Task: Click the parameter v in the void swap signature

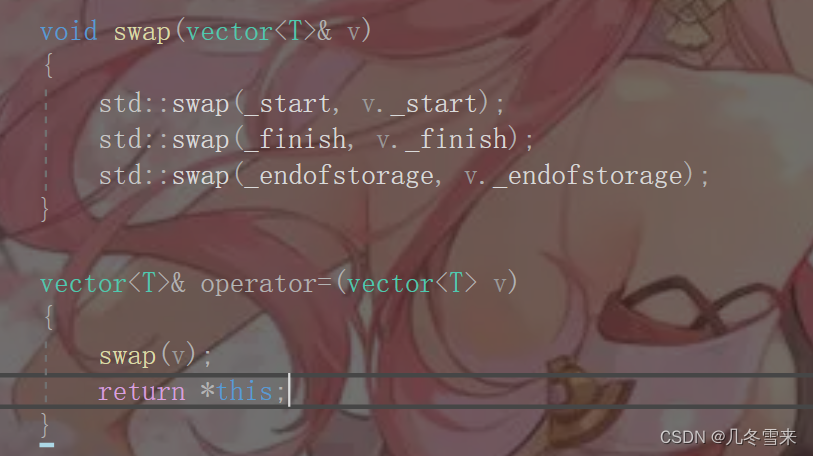Action: tap(354, 33)
